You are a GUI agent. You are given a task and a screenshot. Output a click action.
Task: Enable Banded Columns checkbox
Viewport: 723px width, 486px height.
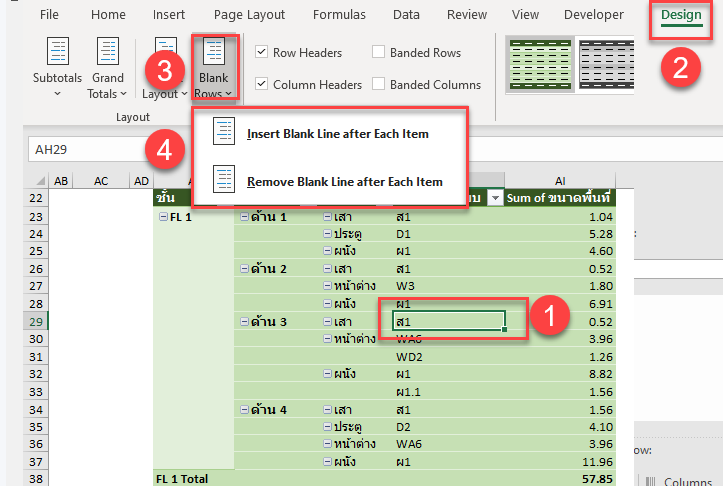(x=379, y=85)
